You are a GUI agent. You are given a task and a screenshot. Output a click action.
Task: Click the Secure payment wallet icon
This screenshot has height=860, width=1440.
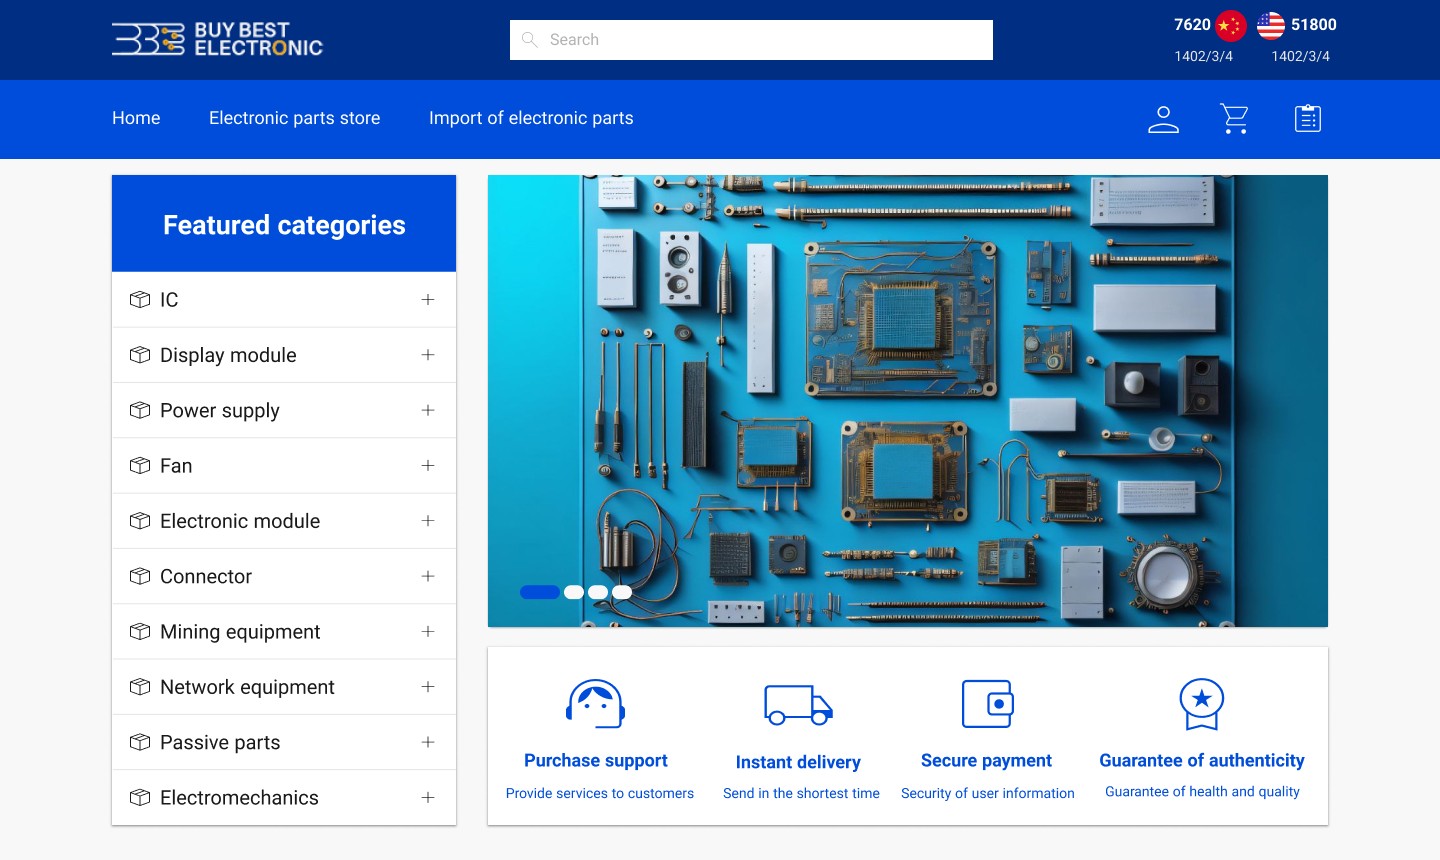987,703
